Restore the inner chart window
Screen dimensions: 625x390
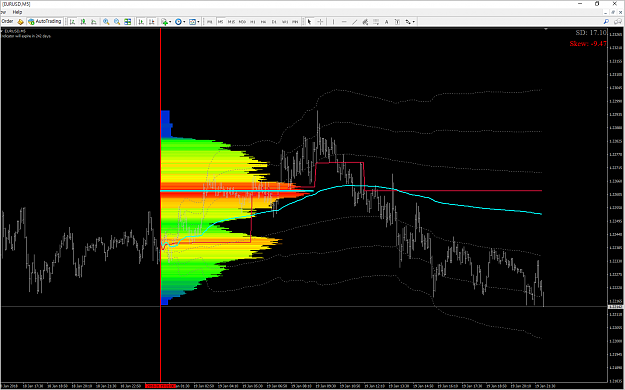pos(613,12)
